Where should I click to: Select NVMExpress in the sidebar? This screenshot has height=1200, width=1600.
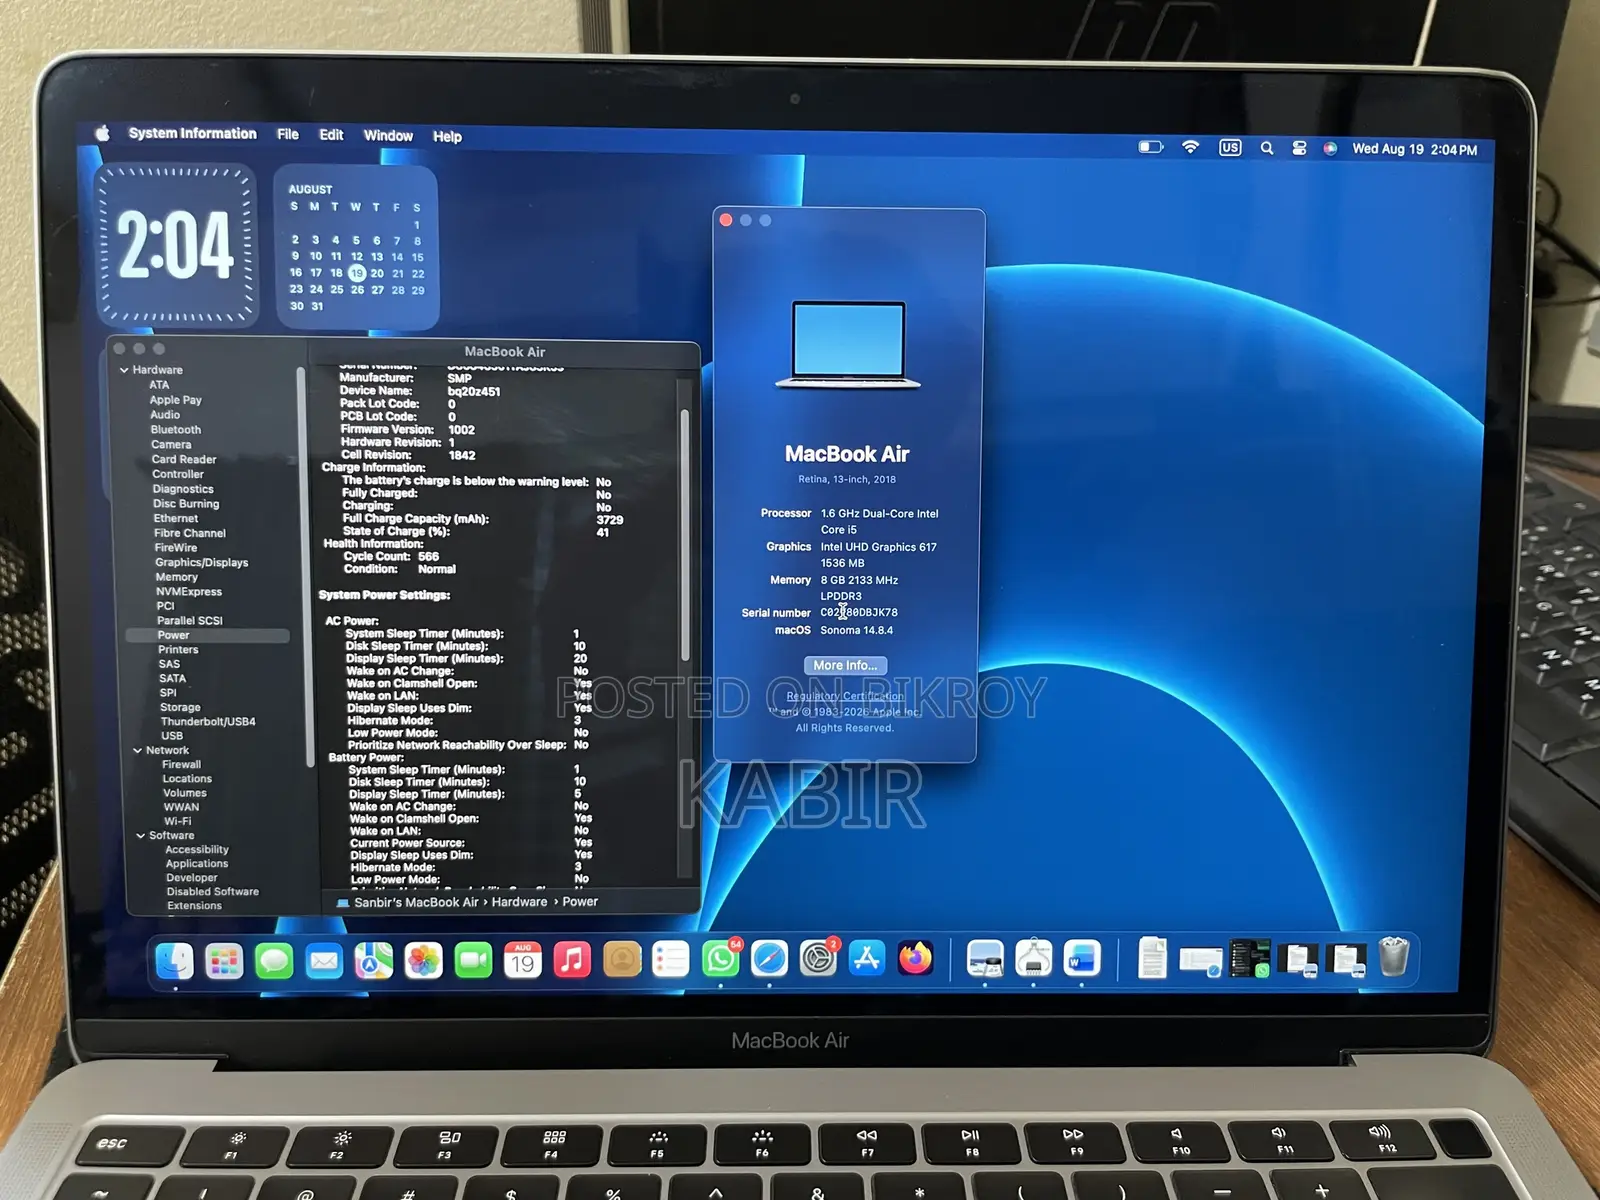(x=188, y=592)
